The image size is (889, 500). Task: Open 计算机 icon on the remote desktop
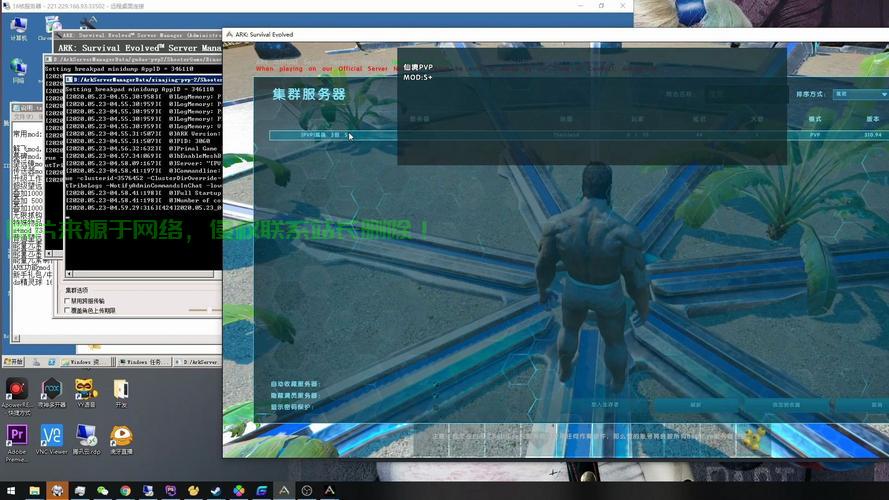tap(19, 29)
